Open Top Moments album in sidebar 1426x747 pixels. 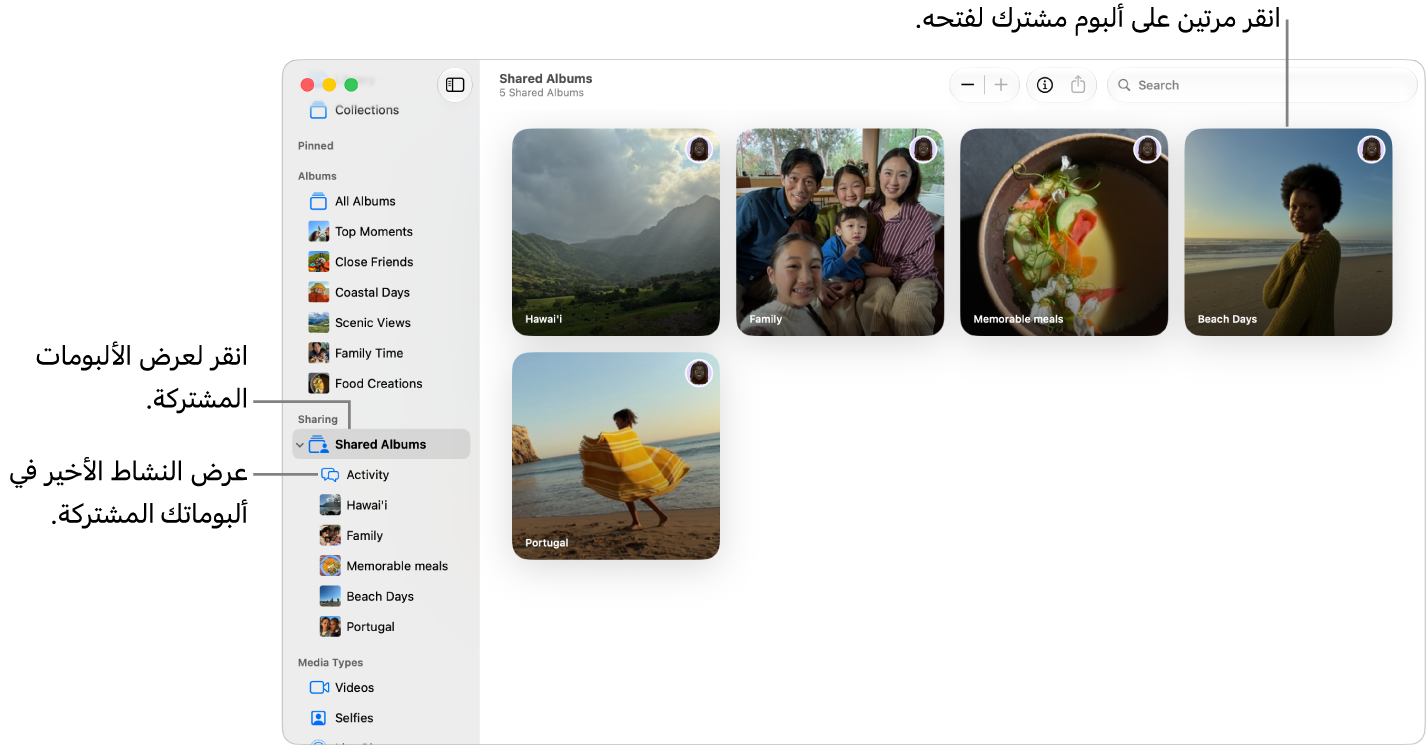pyautogui.click(x=381, y=231)
